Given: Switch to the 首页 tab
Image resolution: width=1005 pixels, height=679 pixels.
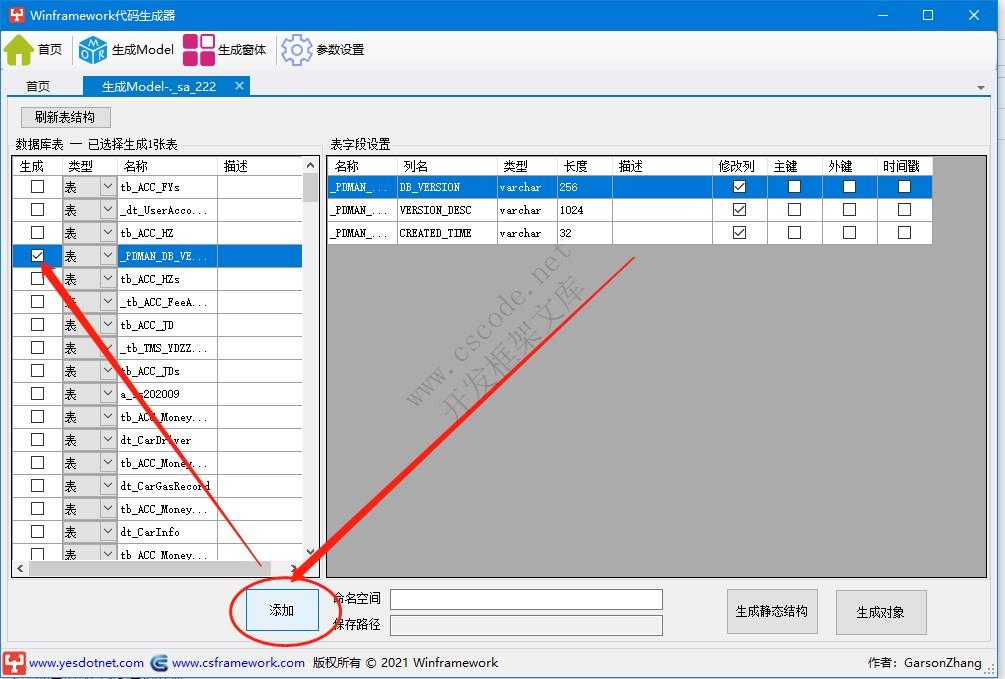Looking at the screenshot, I should 39,86.
